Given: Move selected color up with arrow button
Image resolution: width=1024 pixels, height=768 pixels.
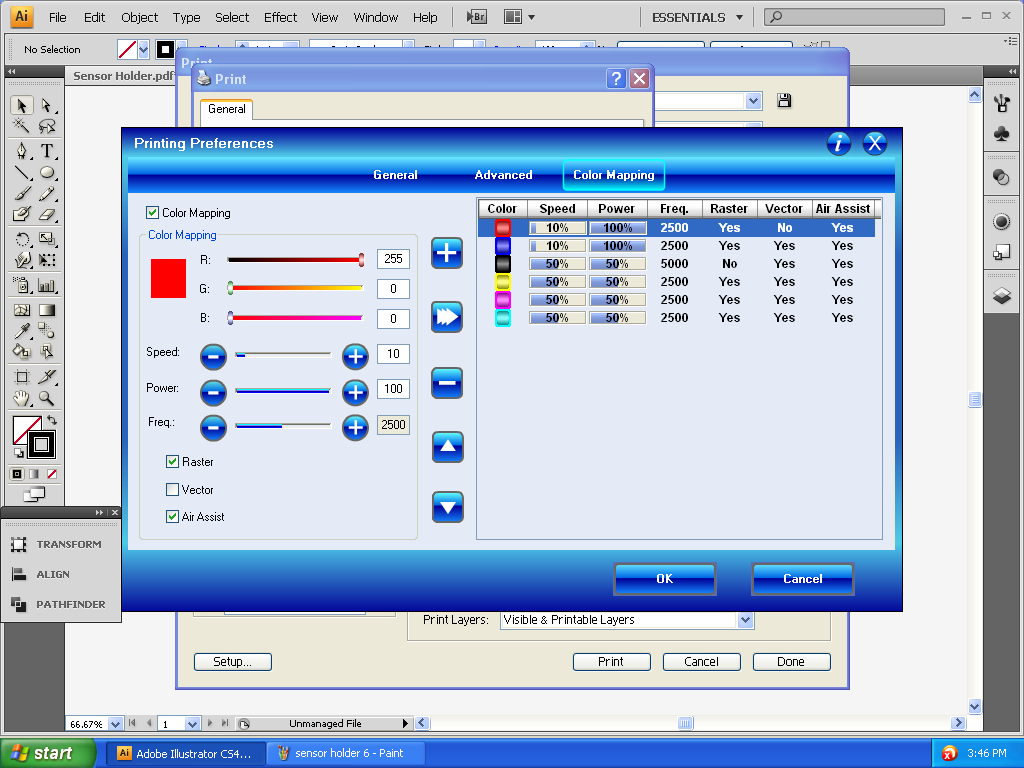Looking at the screenshot, I should click(447, 447).
